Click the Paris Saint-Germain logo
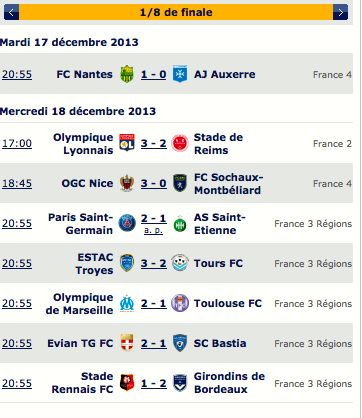362x418 pixels. (127, 223)
